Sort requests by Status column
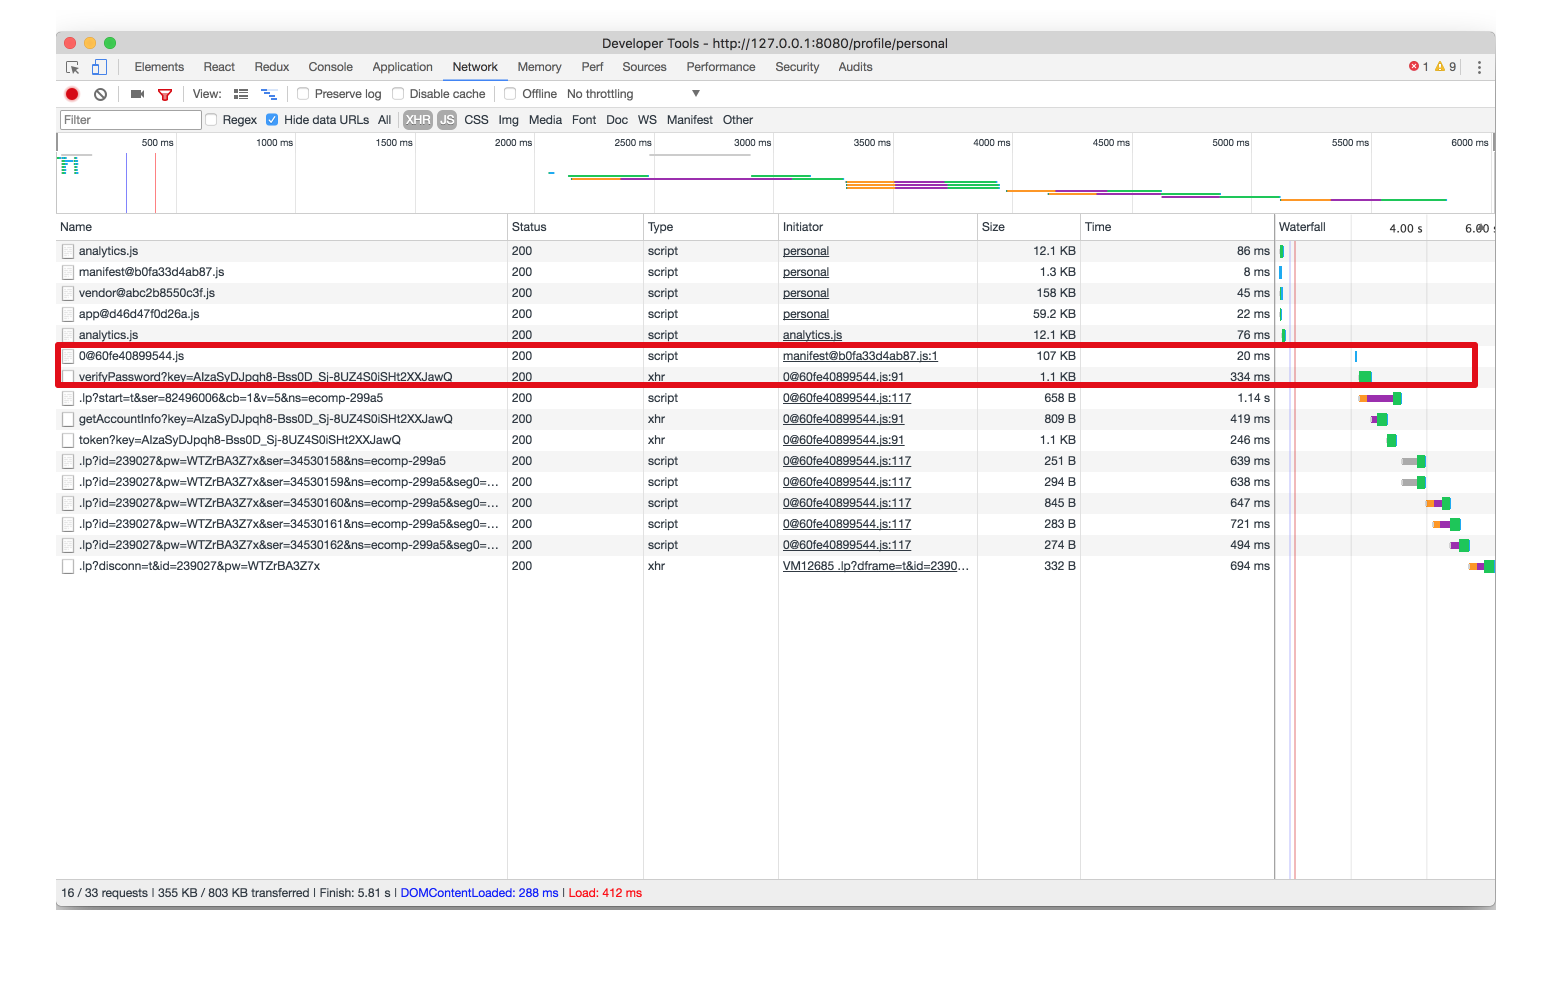Image resolution: width=1551 pixels, height=986 pixels. click(575, 227)
